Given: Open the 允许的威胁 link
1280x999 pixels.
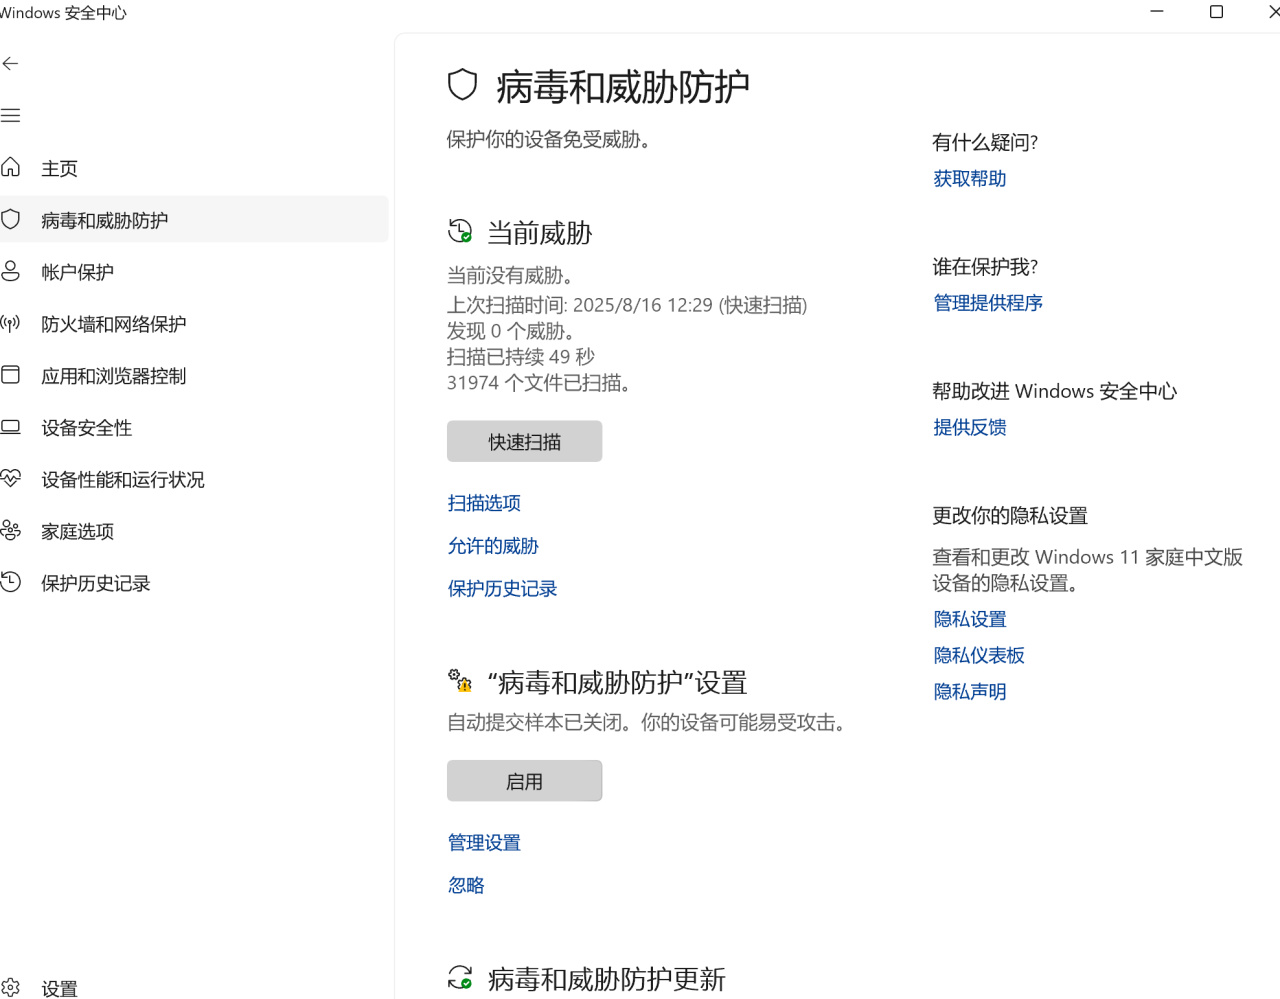Looking at the screenshot, I should click(493, 546).
